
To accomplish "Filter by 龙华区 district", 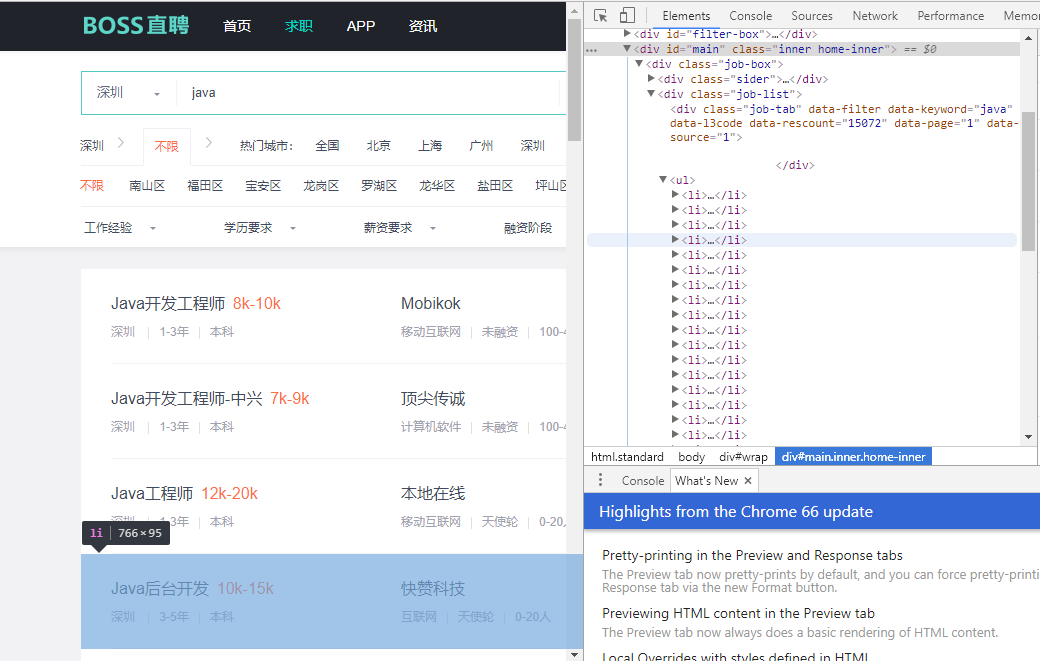I will click(x=436, y=186).
